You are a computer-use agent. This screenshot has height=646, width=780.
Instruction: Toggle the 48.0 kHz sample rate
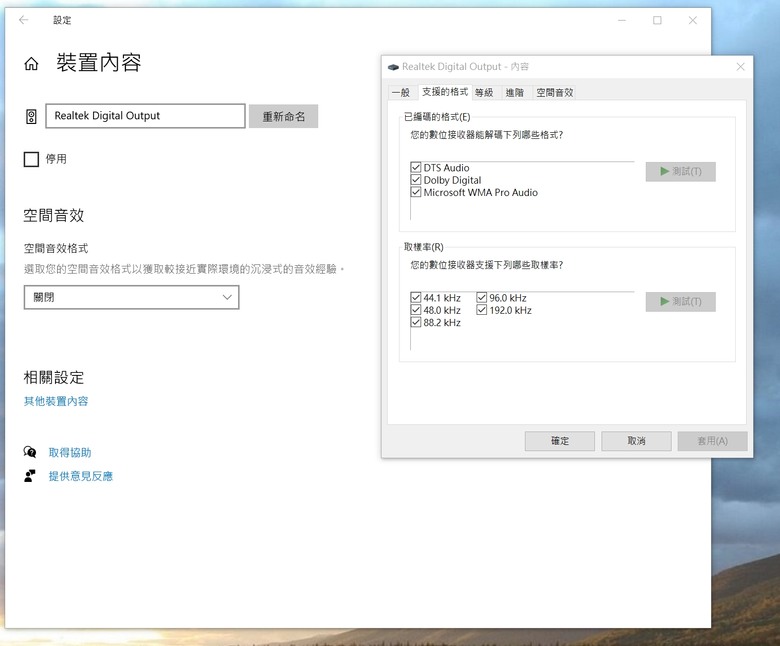[x=416, y=310]
